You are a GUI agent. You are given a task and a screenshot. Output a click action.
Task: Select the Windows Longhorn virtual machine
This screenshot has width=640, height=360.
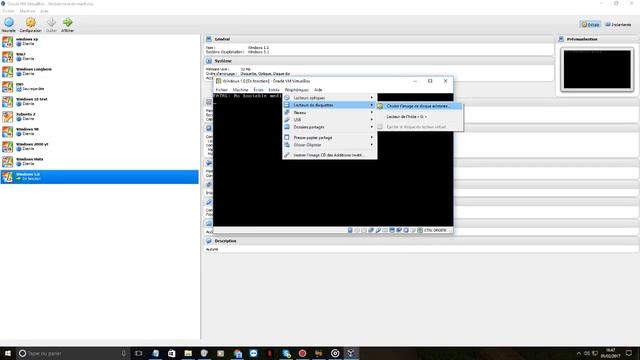pyautogui.click(x=100, y=72)
